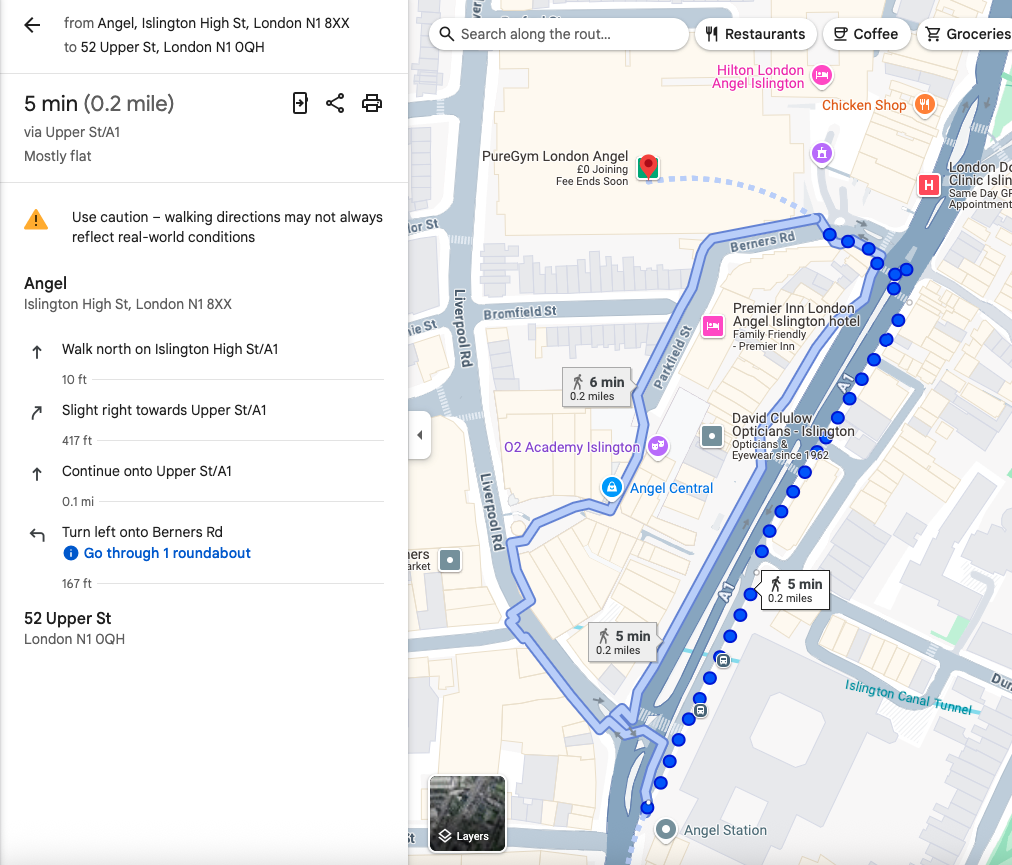Click the destination address 52 Upper St field
The height and width of the screenshot is (865, 1012).
point(172,47)
